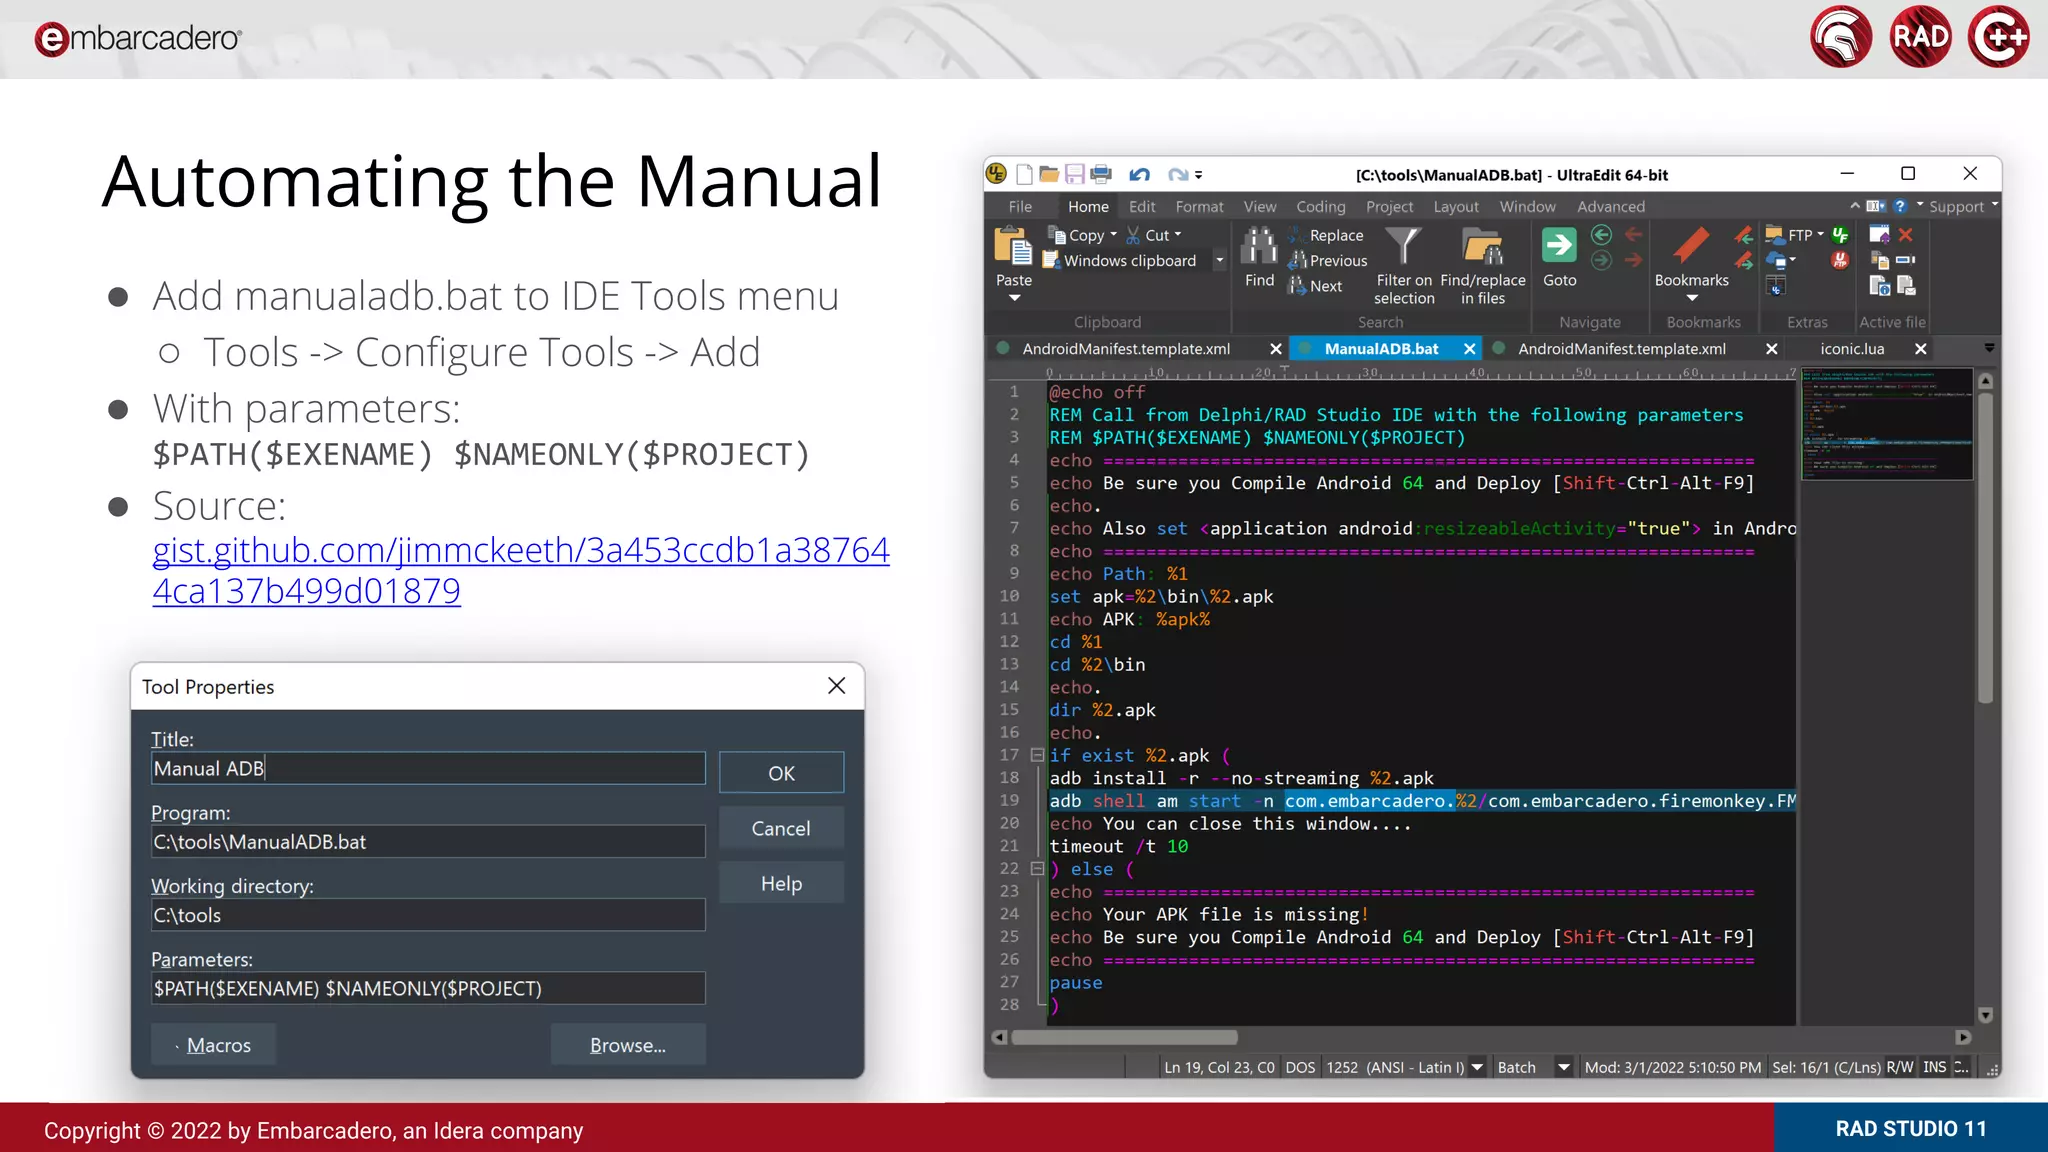
Task: Click the Copy icon in Clipboard group
Action: (1057, 235)
